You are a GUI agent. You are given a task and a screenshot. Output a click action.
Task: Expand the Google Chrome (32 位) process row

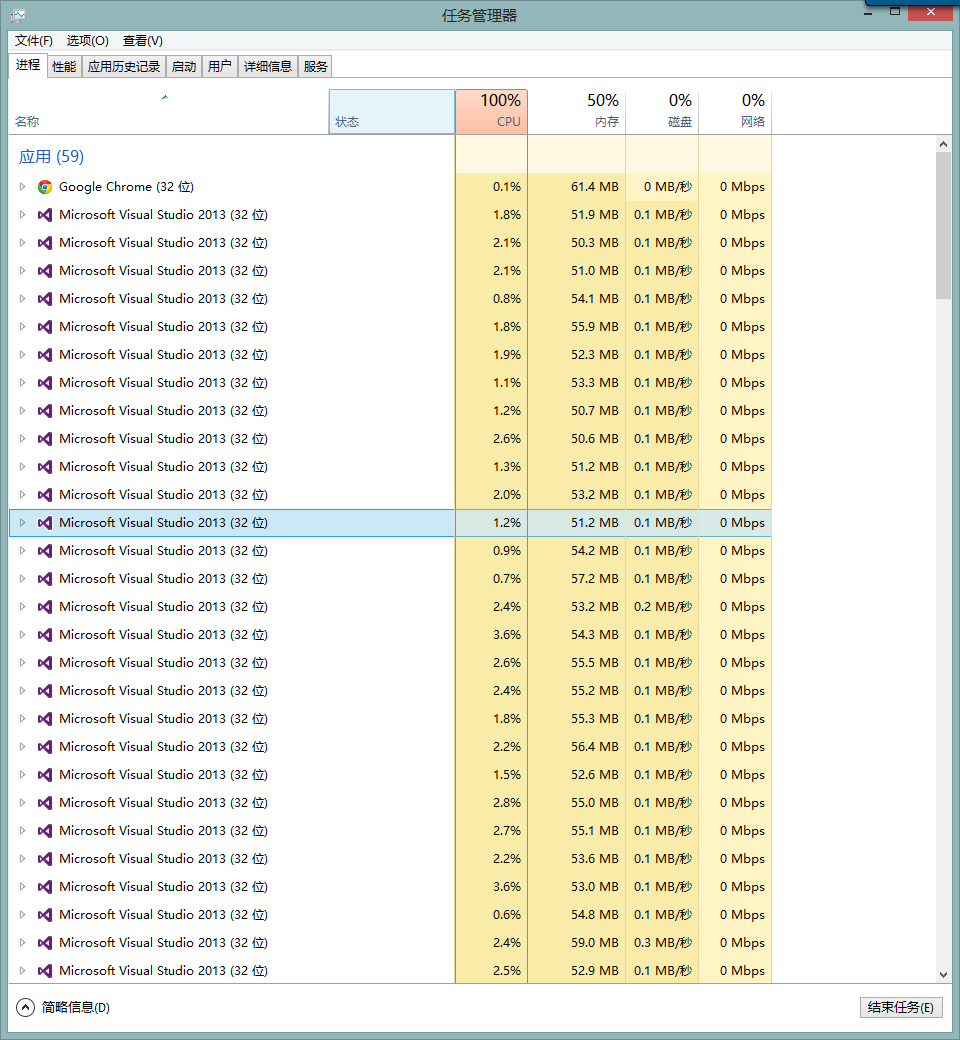[x=22, y=187]
